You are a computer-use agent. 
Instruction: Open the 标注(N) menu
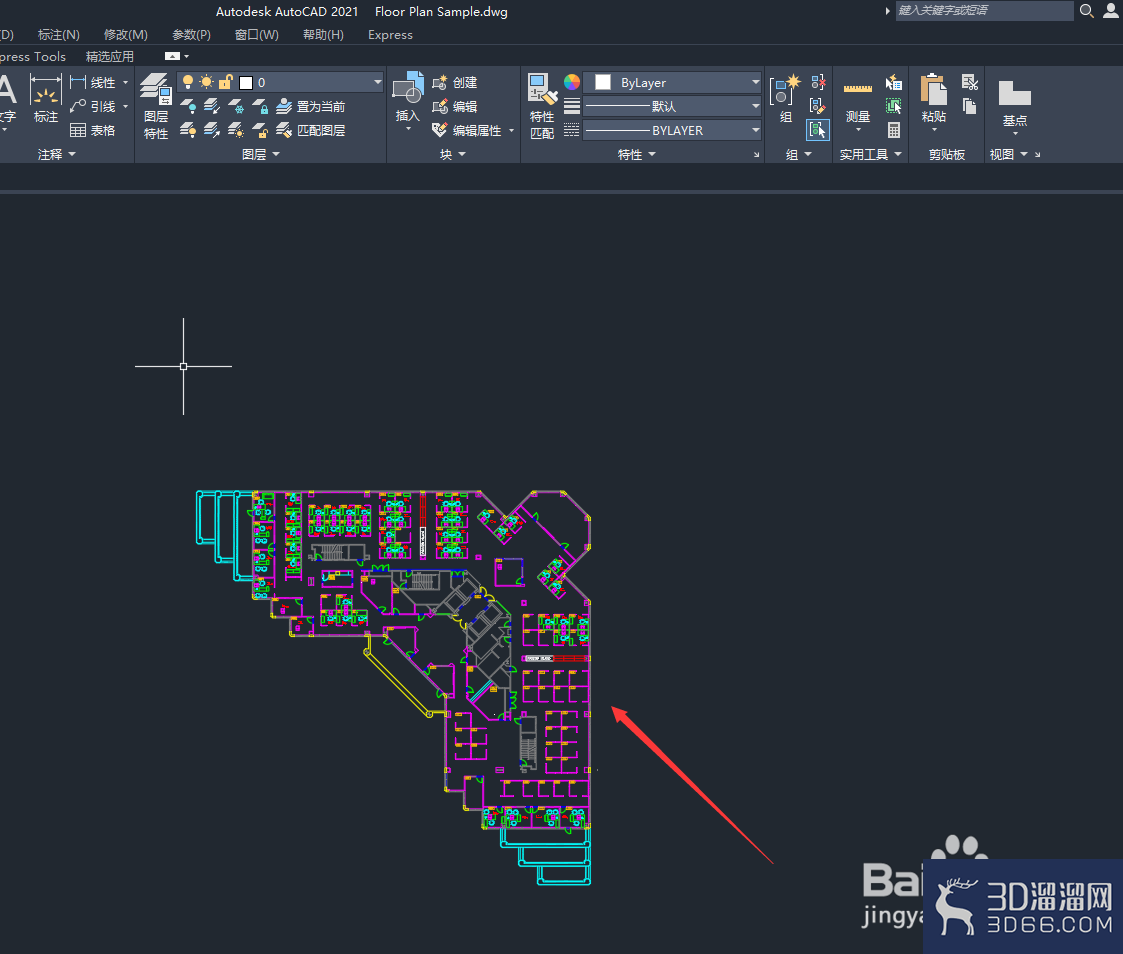[59, 34]
